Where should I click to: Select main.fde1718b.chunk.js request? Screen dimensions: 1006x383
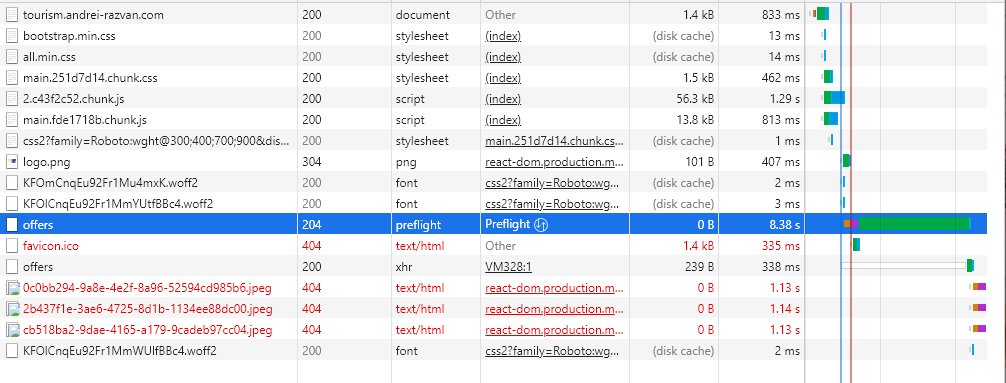(x=85, y=120)
